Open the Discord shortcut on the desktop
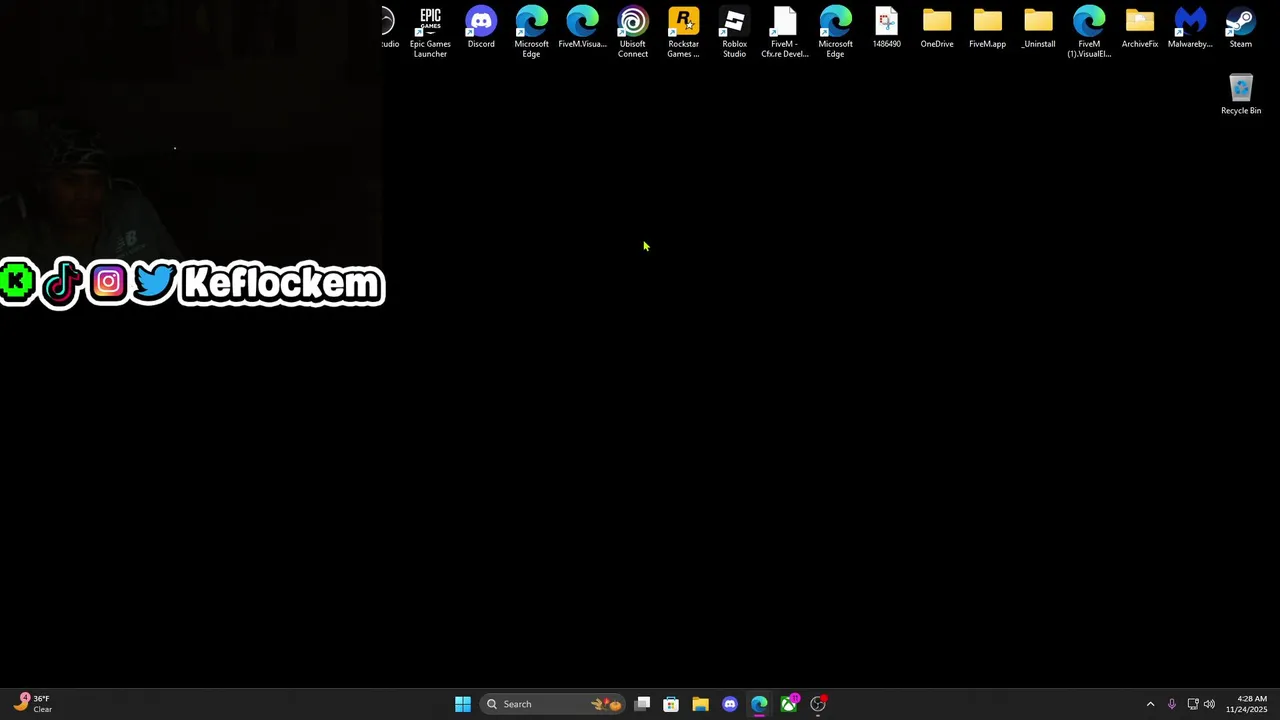The height and width of the screenshot is (720, 1280). point(481,28)
